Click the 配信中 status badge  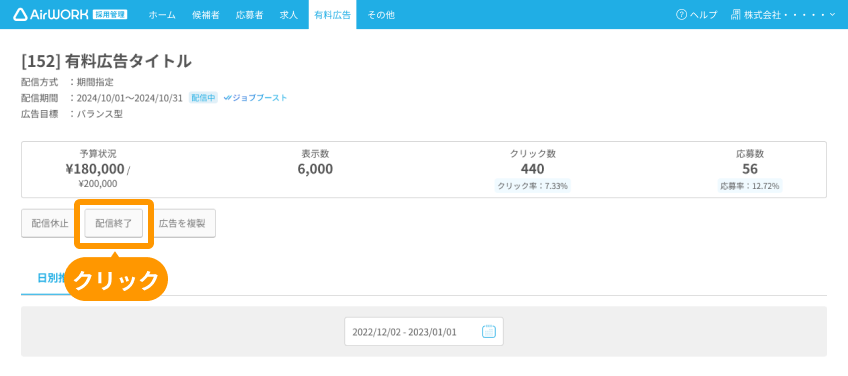203,98
